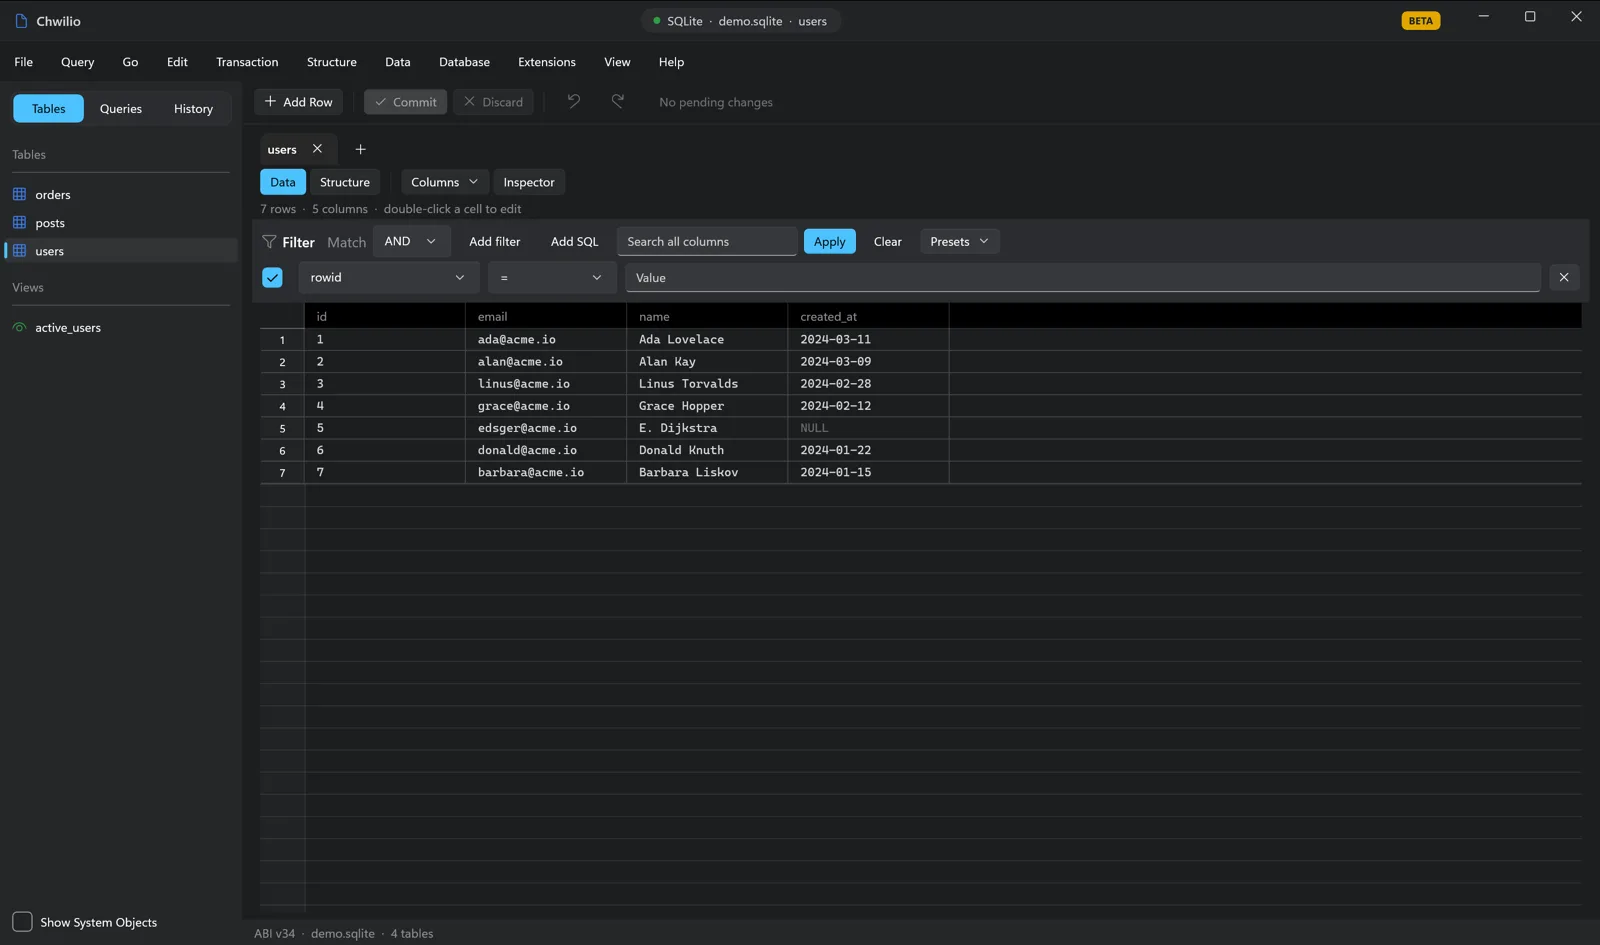This screenshot has width=1600, height=945.
Task: Open the Data menu
Action: [398, 62]
